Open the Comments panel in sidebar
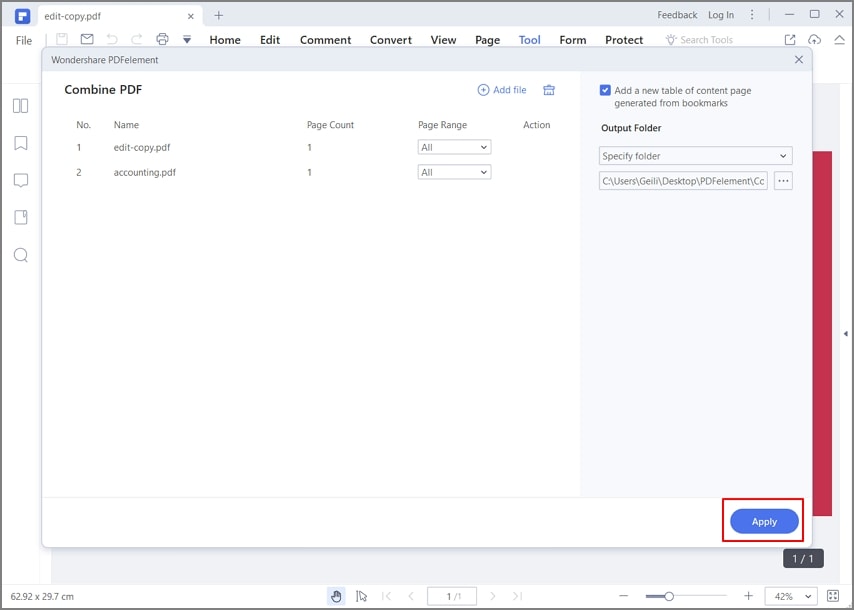Image resolution: width=854 pixels, height=610 pixels. (x=20, y=180)
